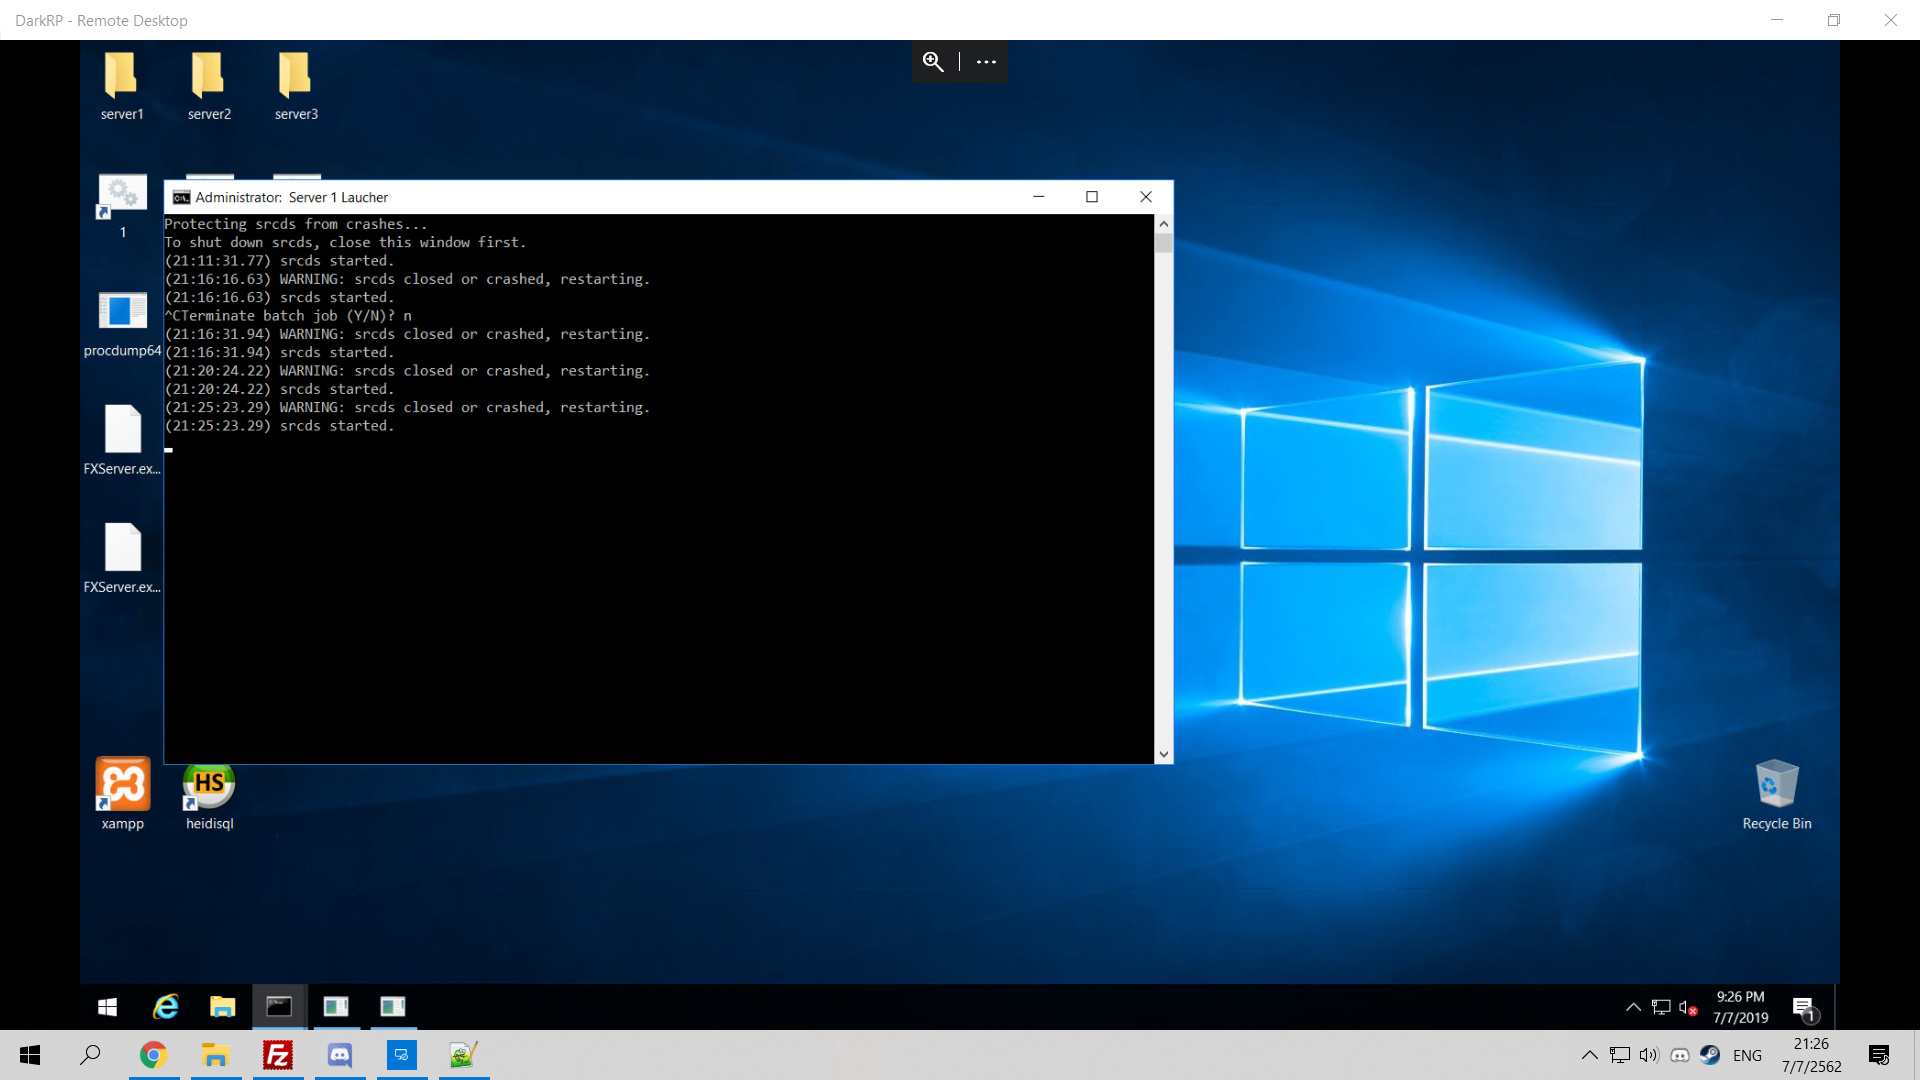Switch to command prompt taskbar item
This screenshot has height=1080, width=1920.
pyautogui.click(x=279, y=1007)
